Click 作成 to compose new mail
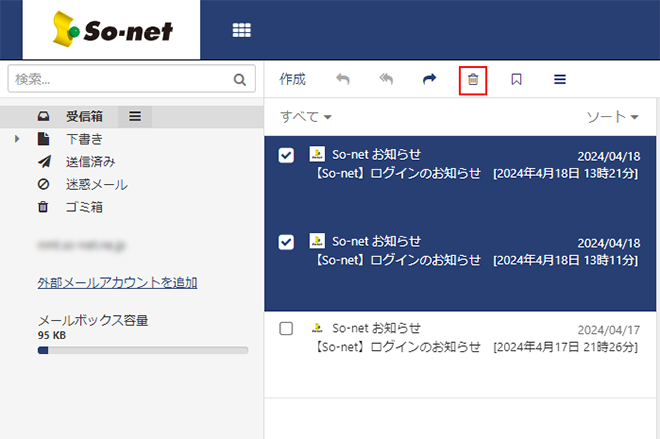The height and width of the screenshot is (439, 660). (292, 80)
